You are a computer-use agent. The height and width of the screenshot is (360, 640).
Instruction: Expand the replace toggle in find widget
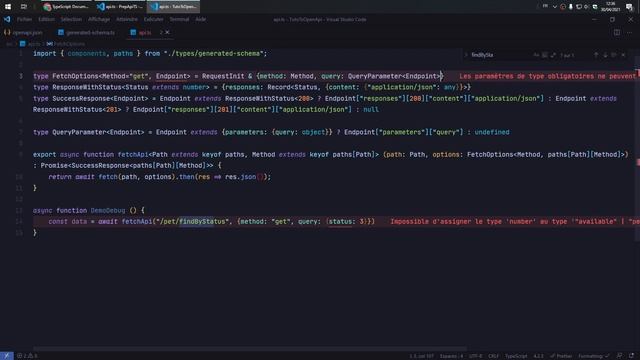point(466,55)
